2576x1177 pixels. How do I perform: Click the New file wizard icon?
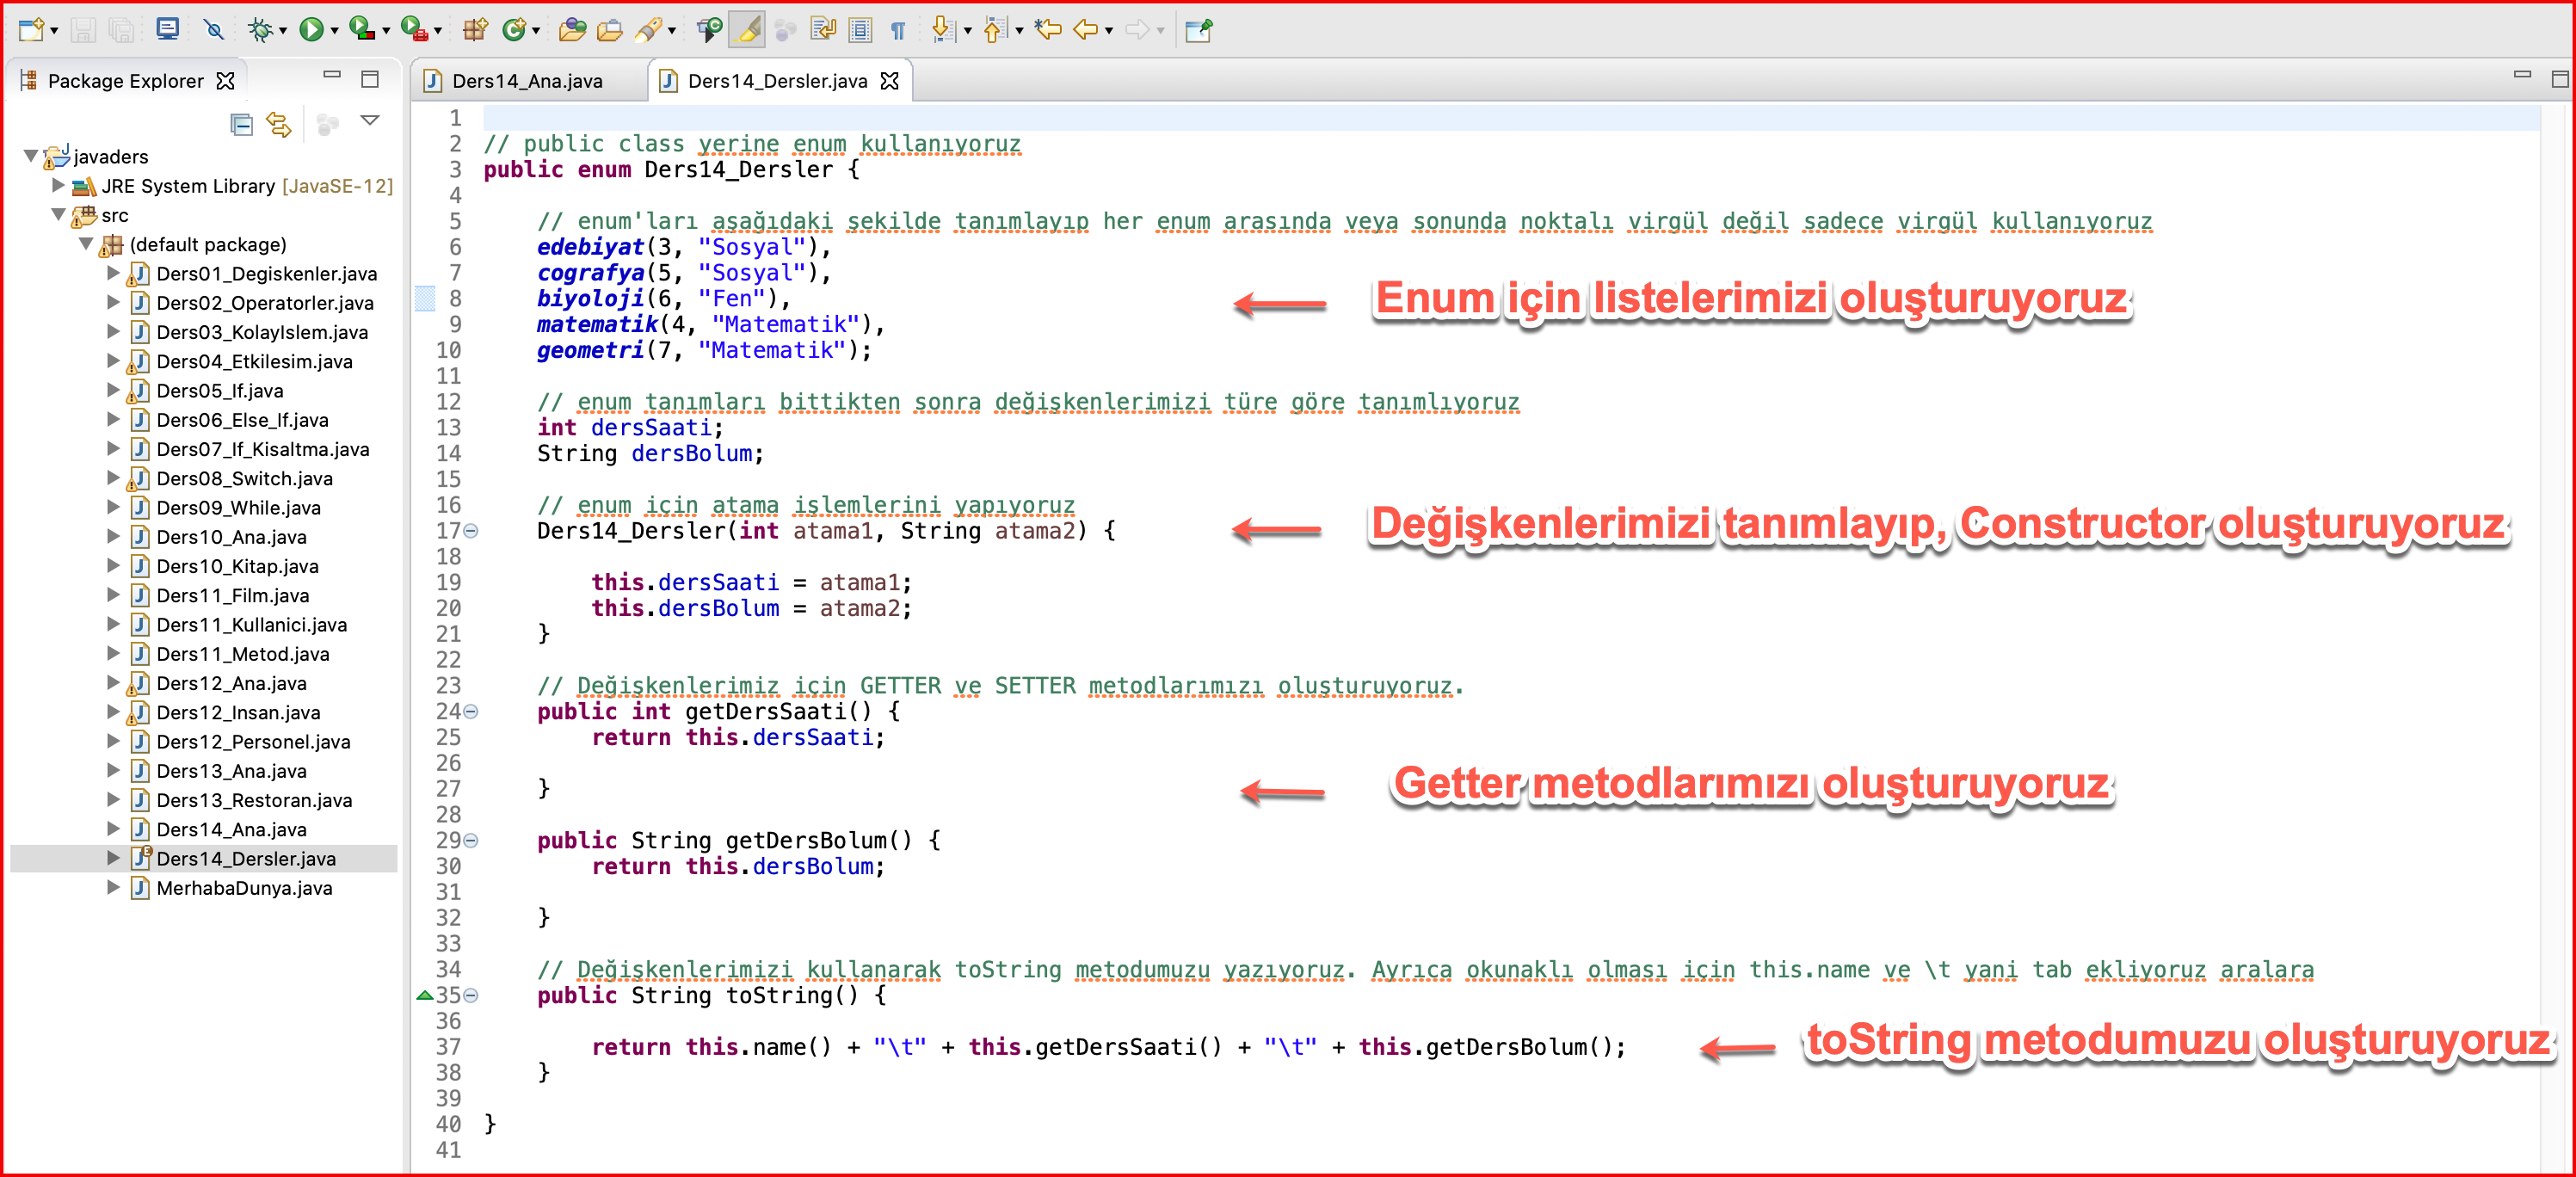click(31, 30)
